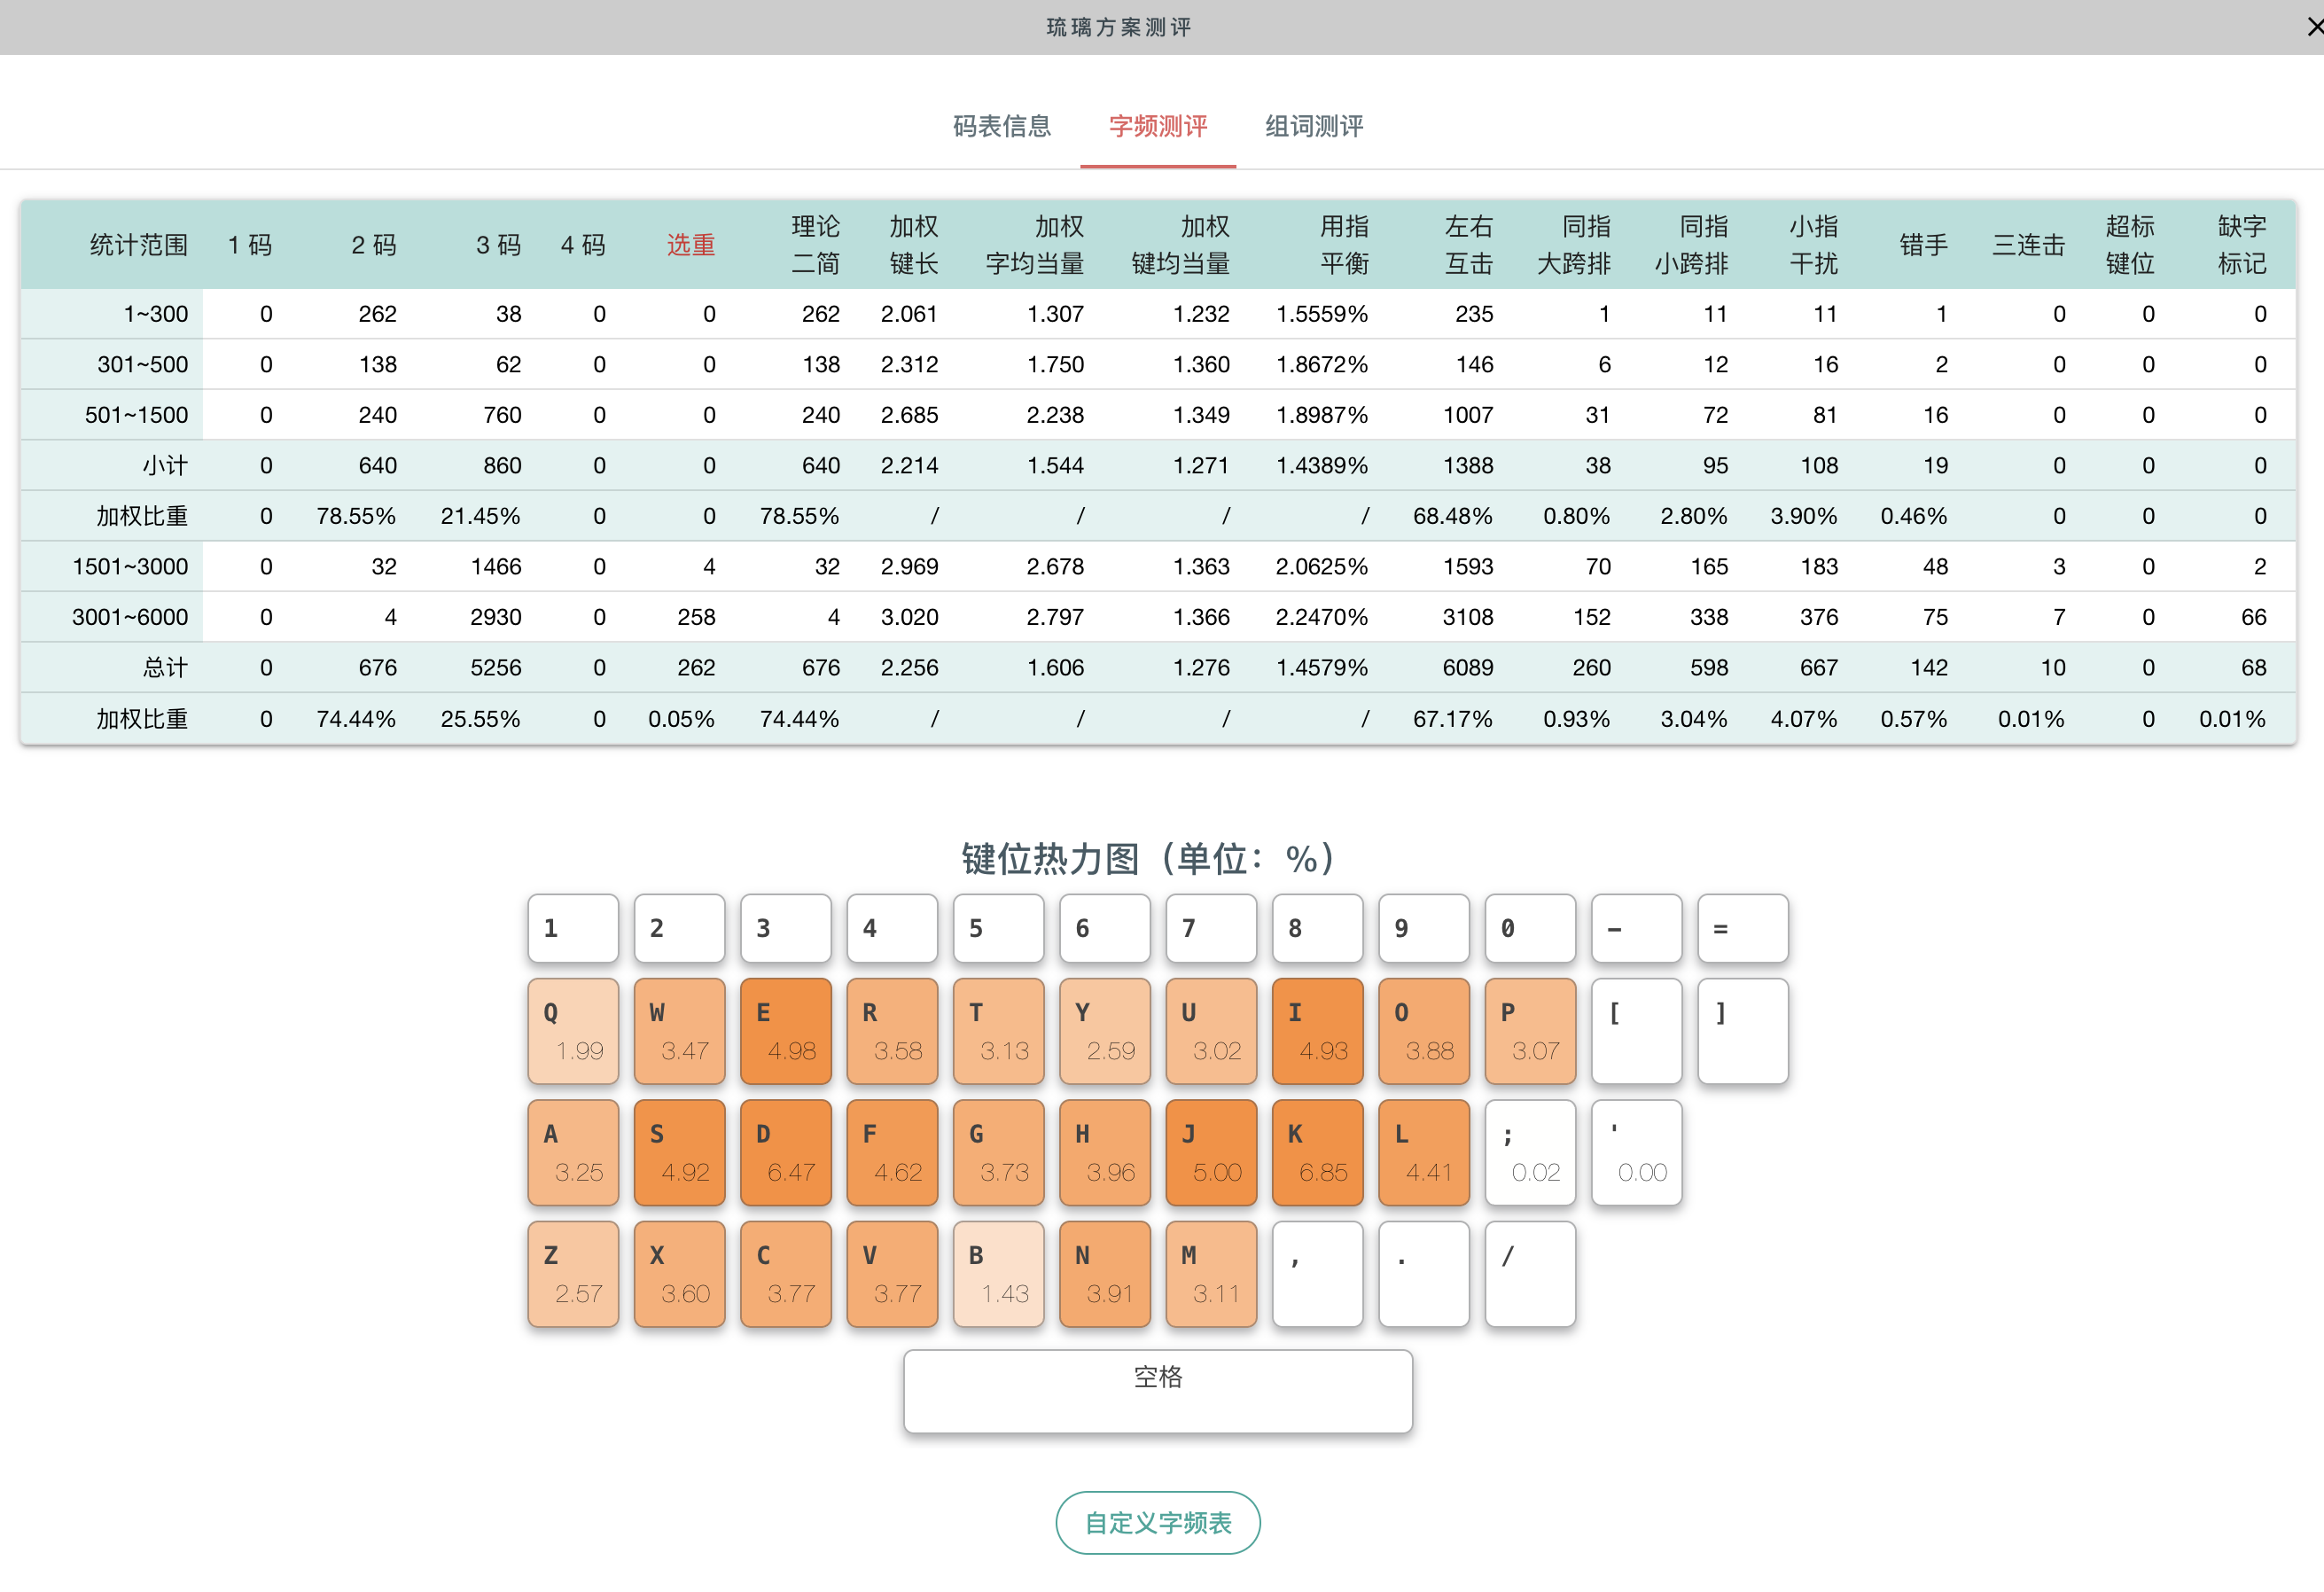Click the D key in heatmap
Image resolution: width=2324 pixels, height=1592 pixels.
pos(785,1152)
